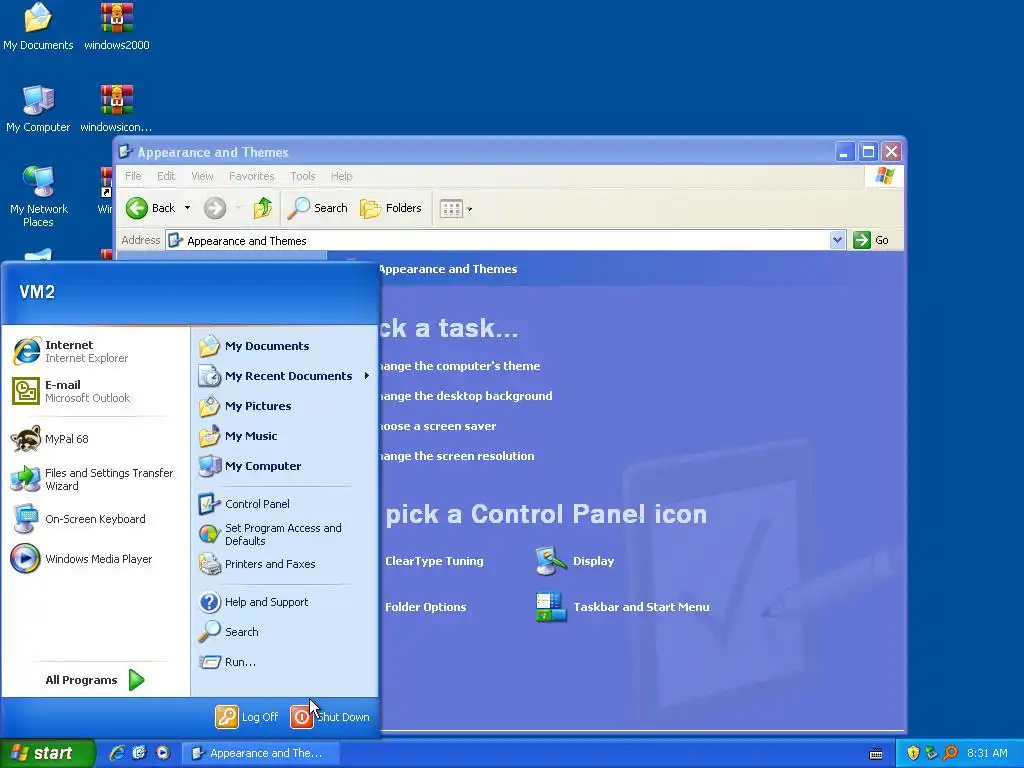This screenshot has width=1024, height=768.
Task: Click the Shut Down button
Action: [330, 717]
